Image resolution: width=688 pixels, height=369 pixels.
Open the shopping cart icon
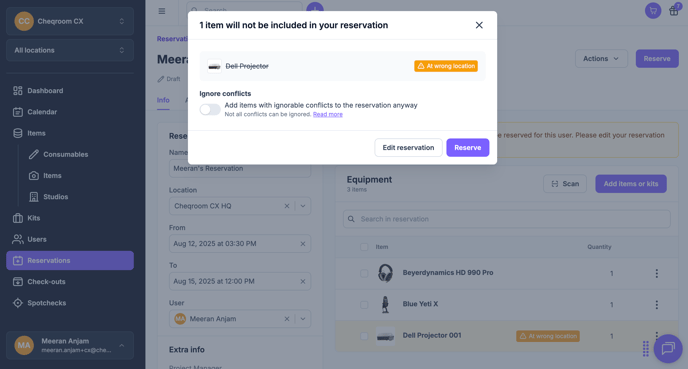[x=653, y=11]
